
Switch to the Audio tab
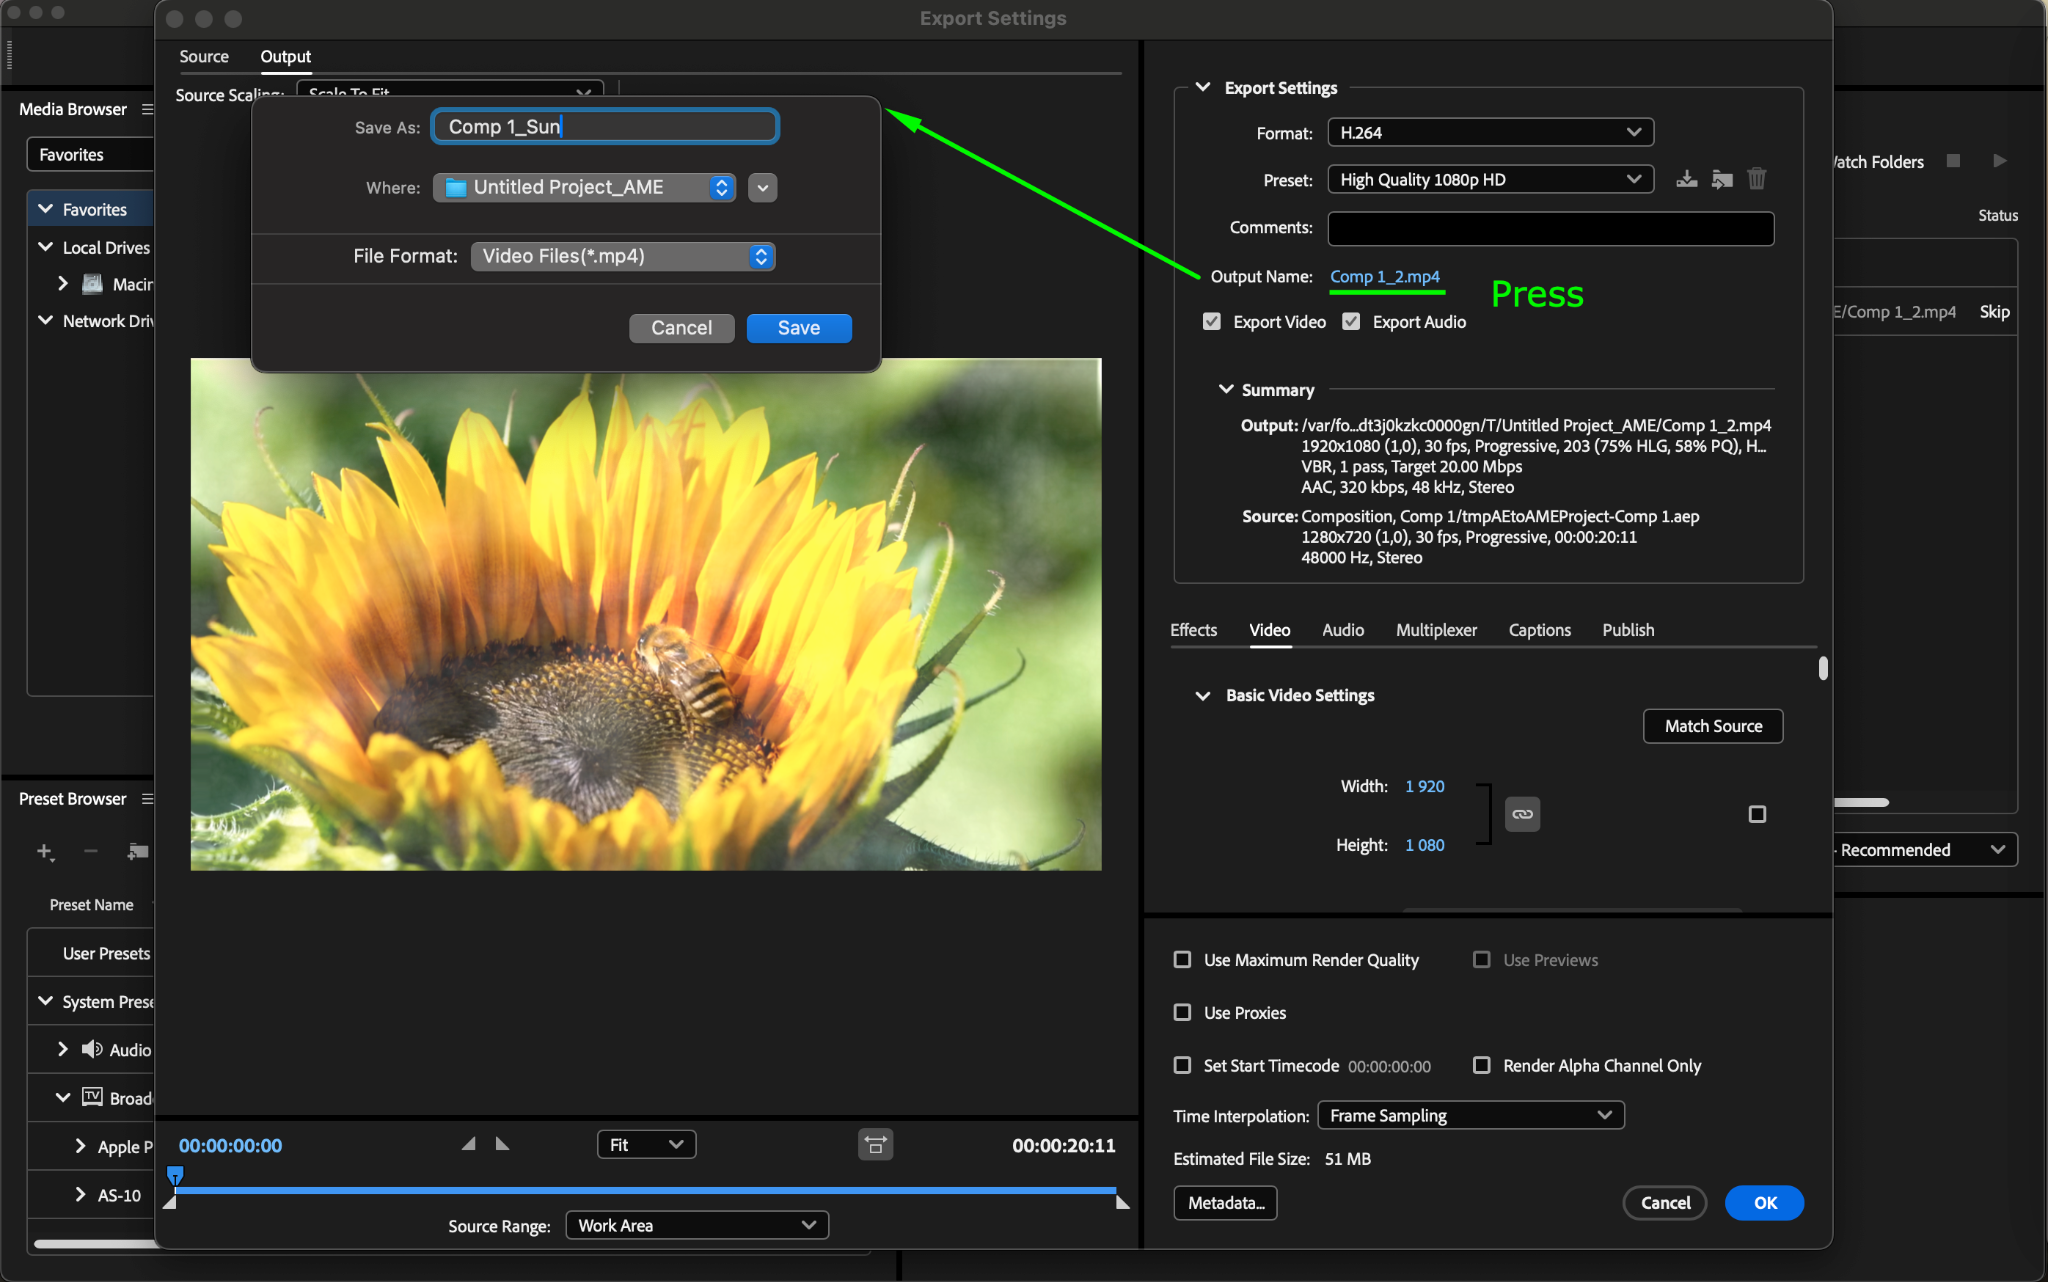[1342, 630]
